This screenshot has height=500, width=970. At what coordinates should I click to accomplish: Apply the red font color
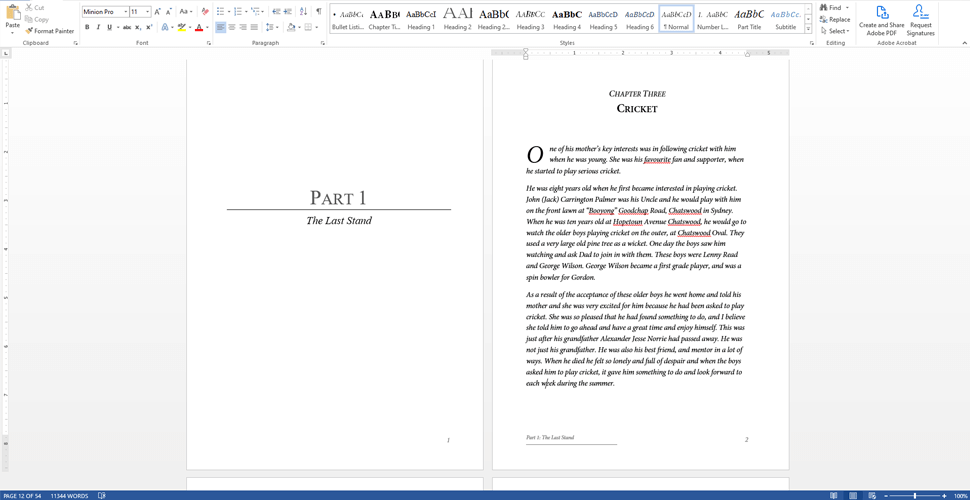pyautogui.click(x=198, y=27)
